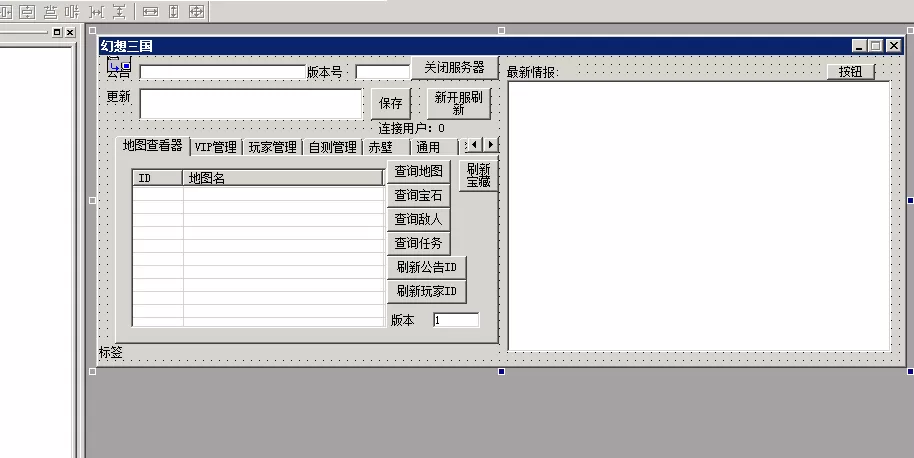The width and height of the screenshot is (914, 458).
Task: Switch to the 地图查看器 tab
Action: (153, 145)
